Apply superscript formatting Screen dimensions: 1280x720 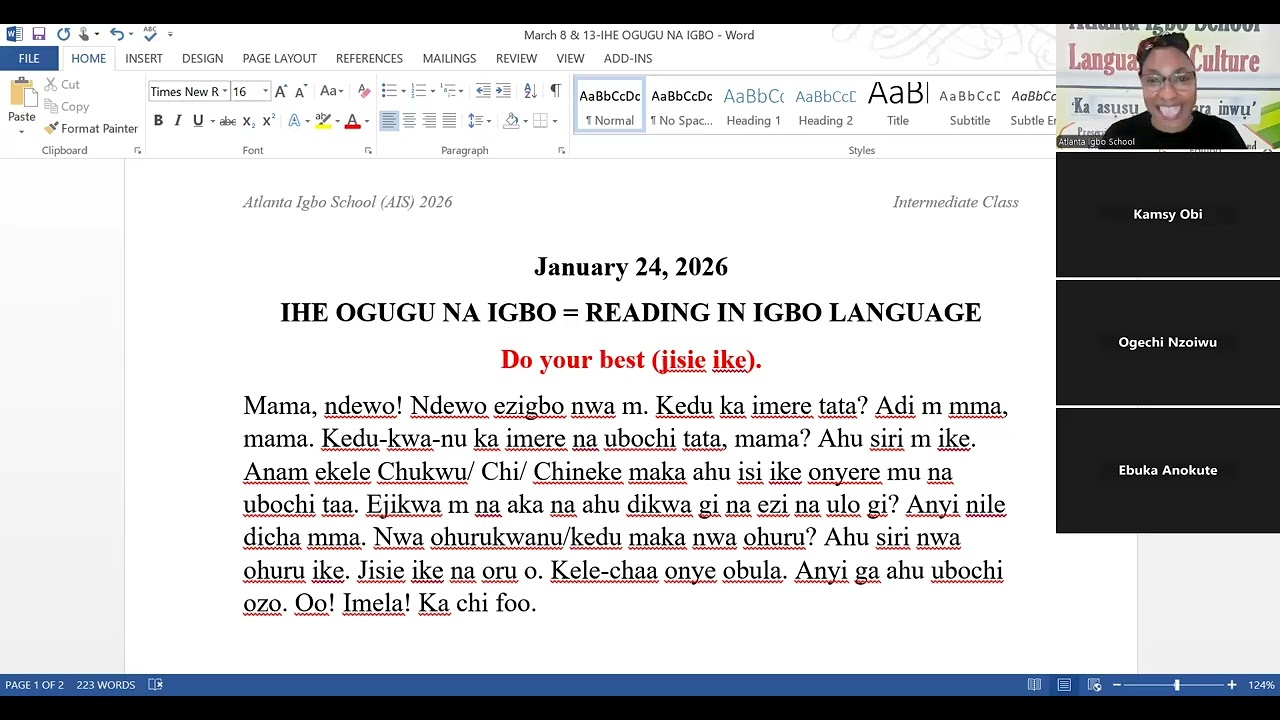click(x=268, y=121)
